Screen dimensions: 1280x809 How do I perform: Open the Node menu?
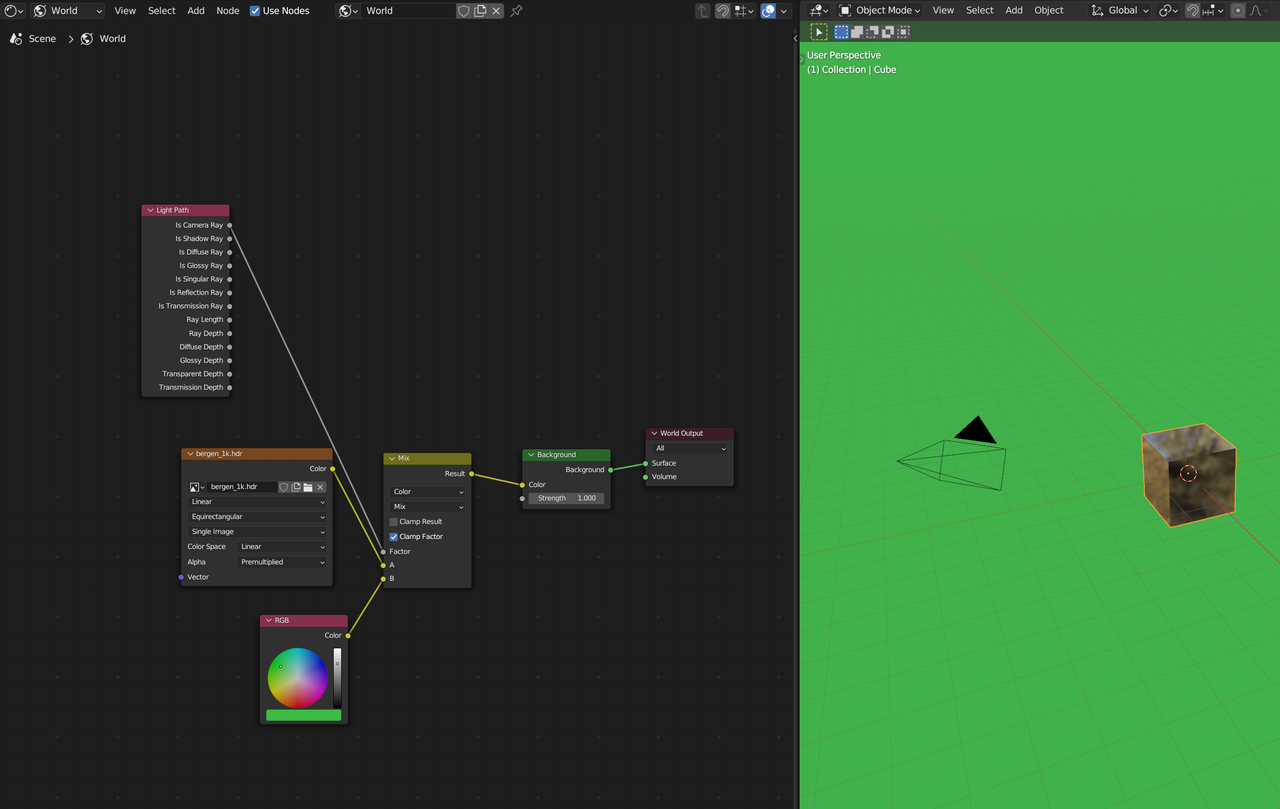[227, 11]
